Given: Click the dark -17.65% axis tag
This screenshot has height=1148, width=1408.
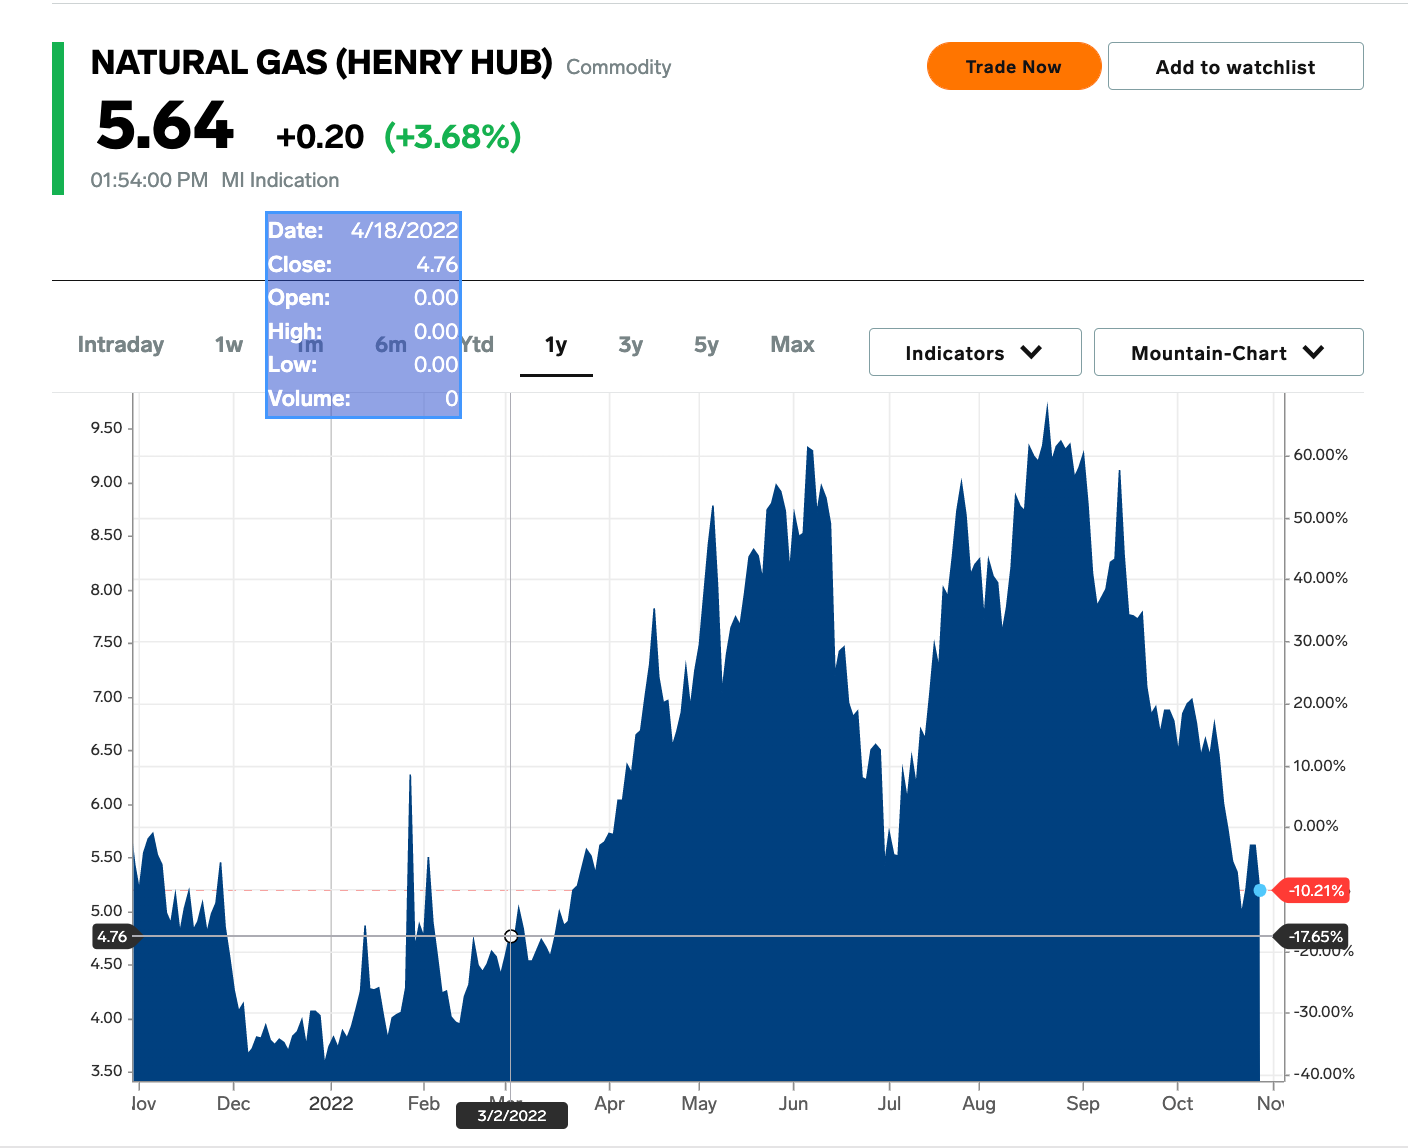Looking at the screenshot, I should [x=1314, y=937].
